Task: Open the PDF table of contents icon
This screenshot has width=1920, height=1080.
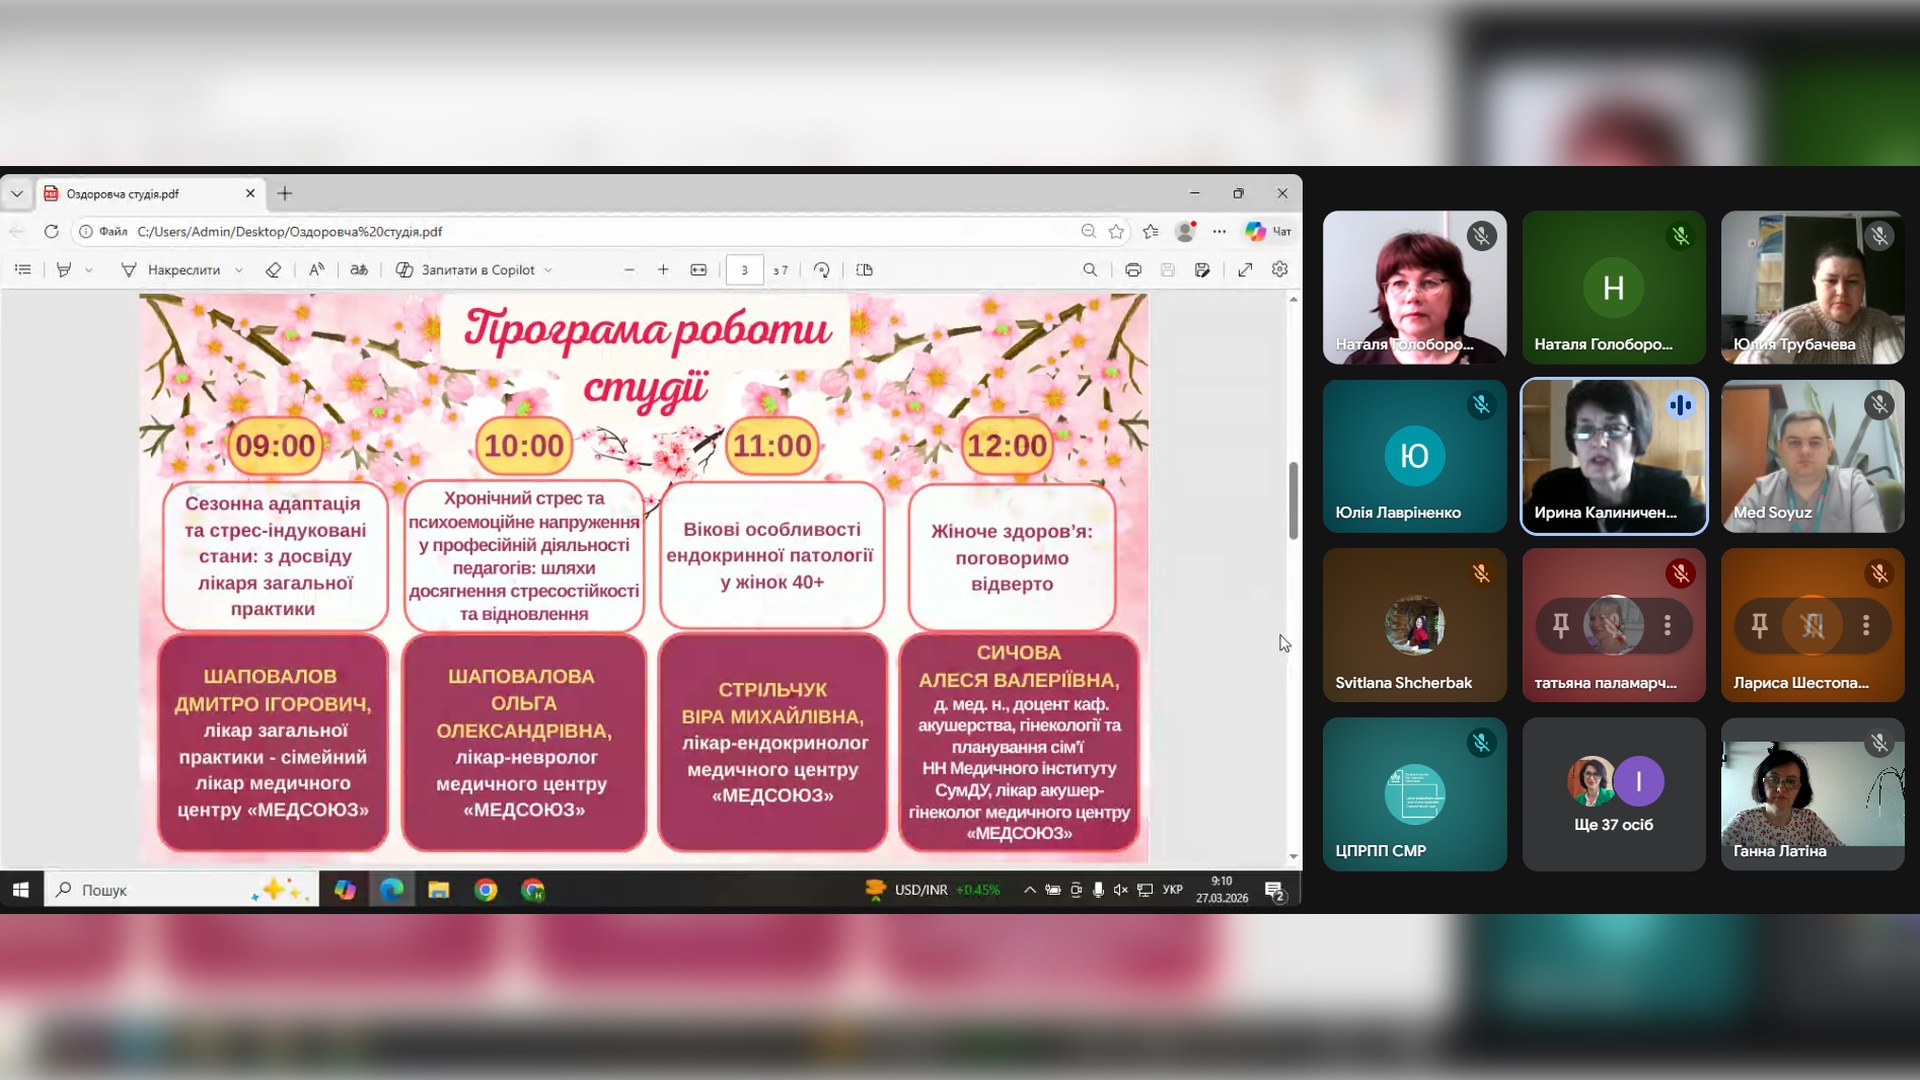Action: click(x=23, y=270)
